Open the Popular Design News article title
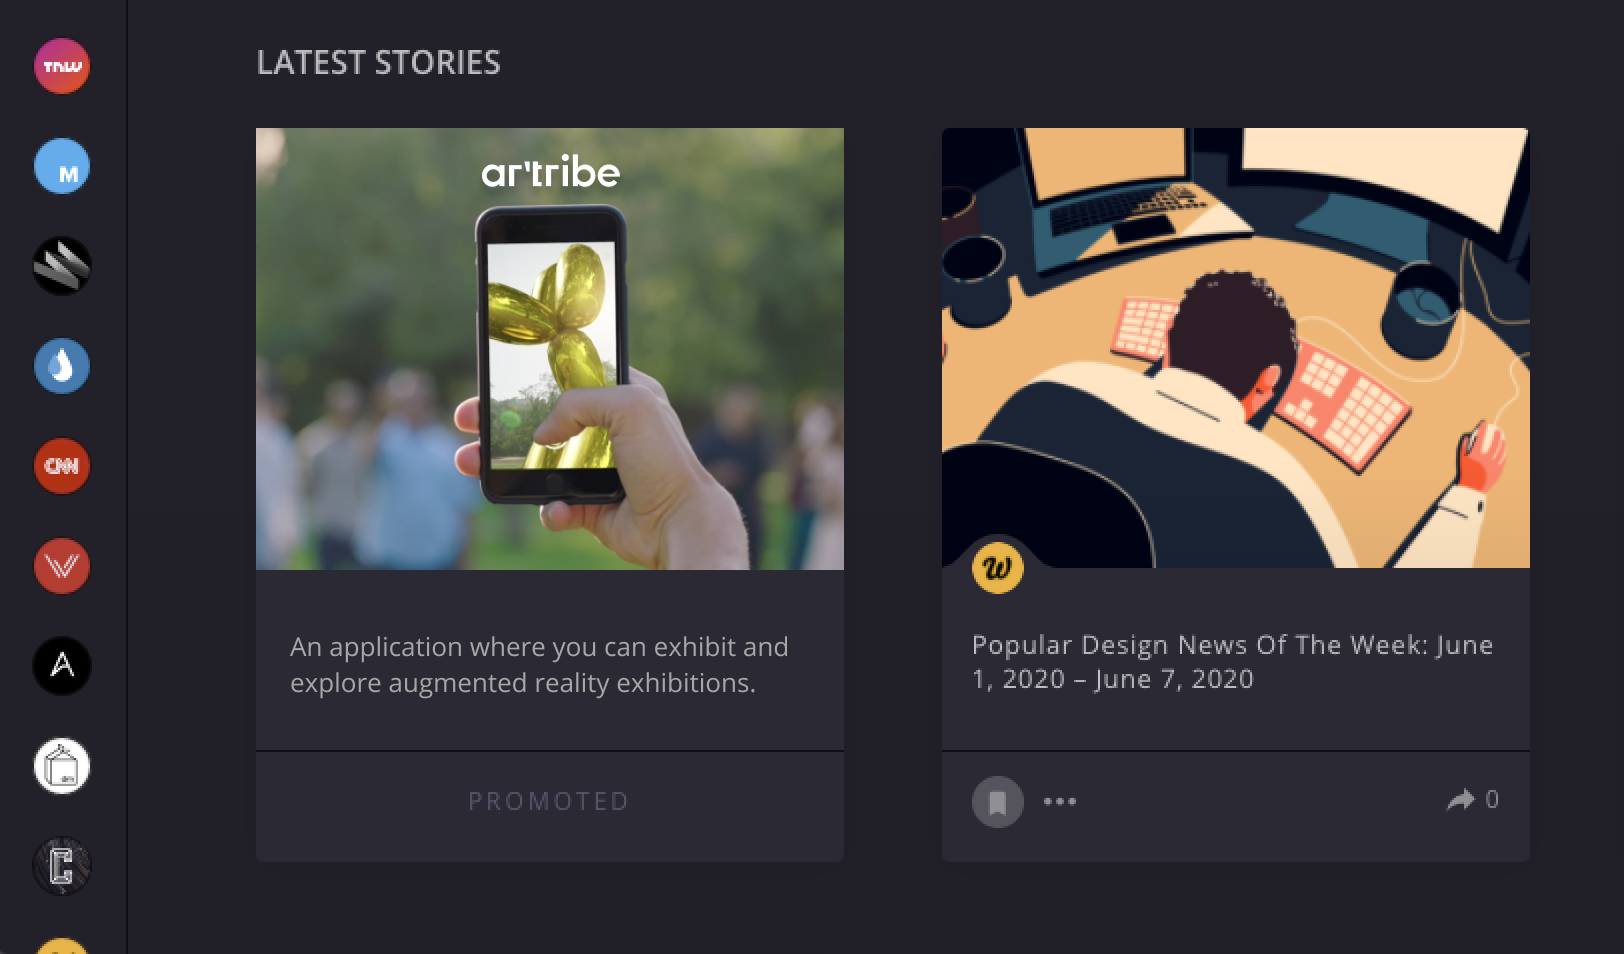The height and width of the screenshot is (954, 1624). [x=1232, y=662]
